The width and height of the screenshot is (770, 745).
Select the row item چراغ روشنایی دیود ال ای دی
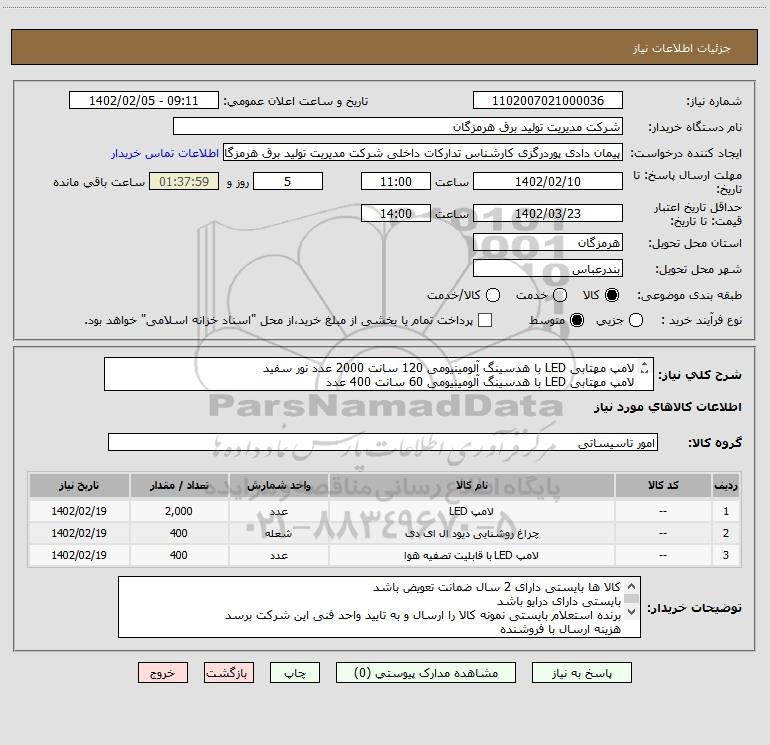[471, 533]
